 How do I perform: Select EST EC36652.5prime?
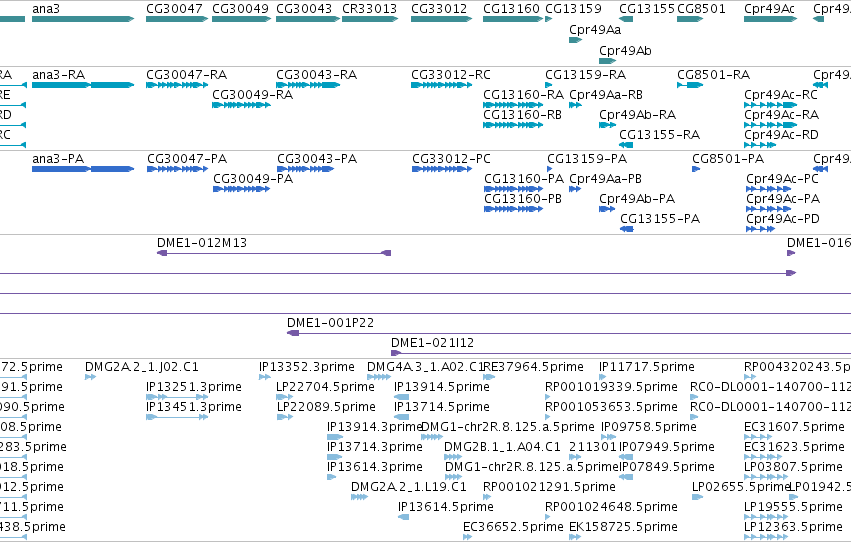point(468,537)
